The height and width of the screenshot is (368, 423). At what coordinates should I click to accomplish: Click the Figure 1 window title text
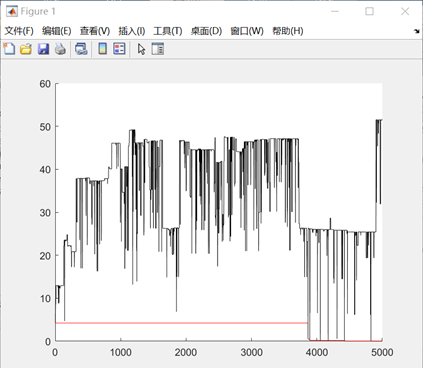pyautogui.click(x=38, y=11)
